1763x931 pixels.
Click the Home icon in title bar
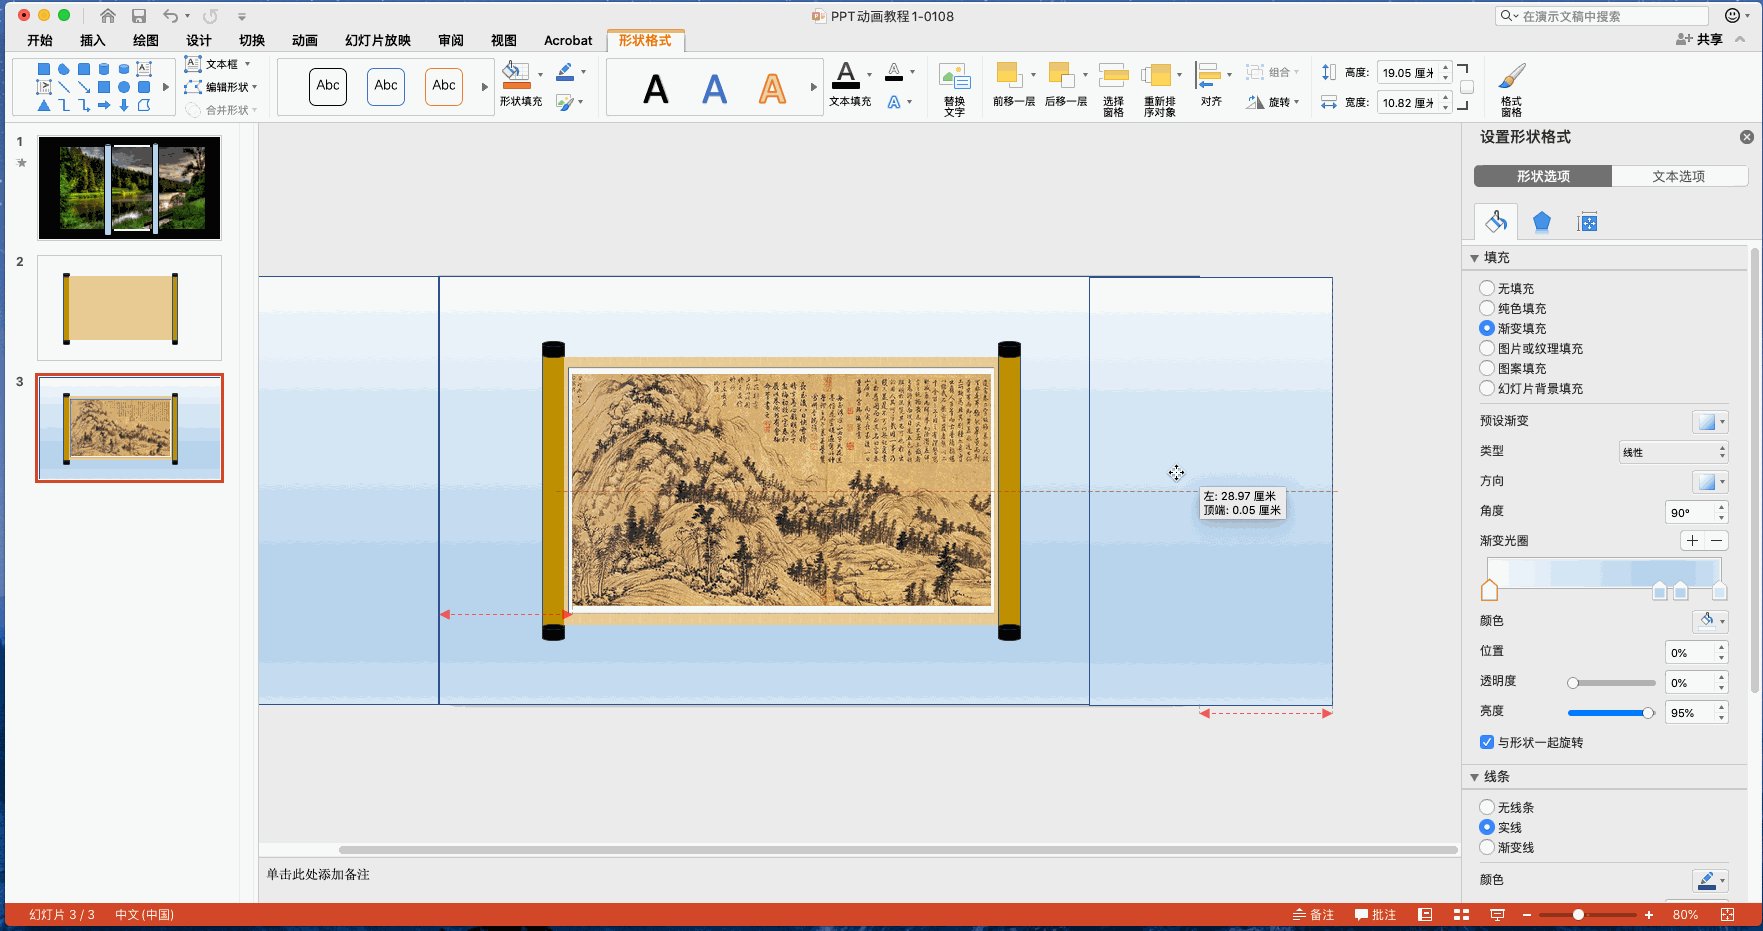click(108, 16)
